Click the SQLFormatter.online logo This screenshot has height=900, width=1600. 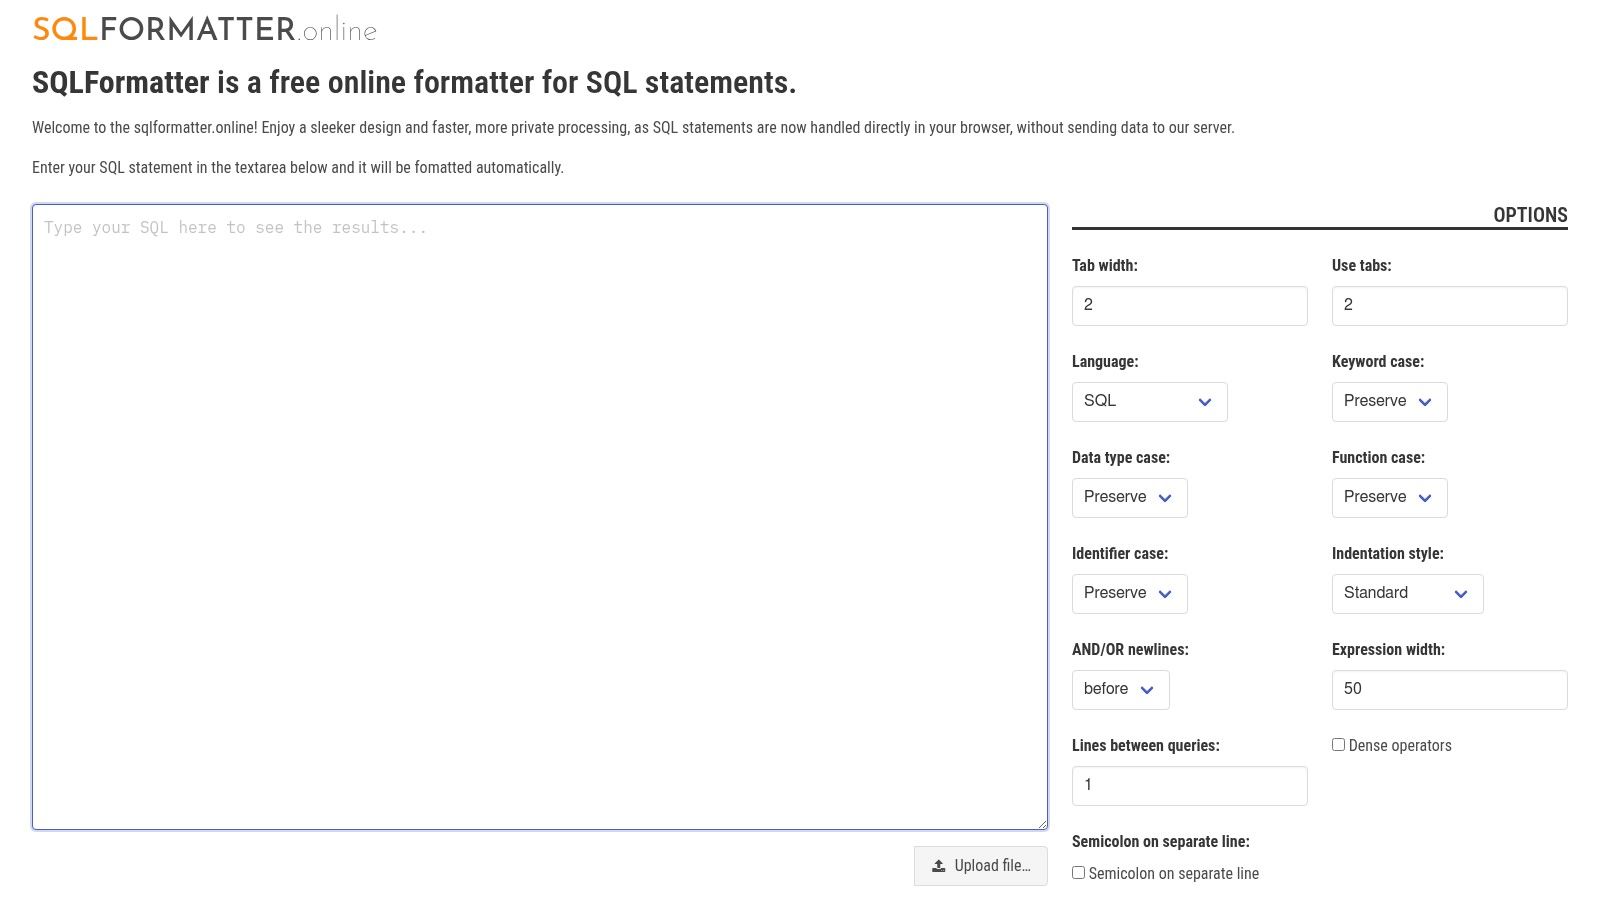point(204,28)
